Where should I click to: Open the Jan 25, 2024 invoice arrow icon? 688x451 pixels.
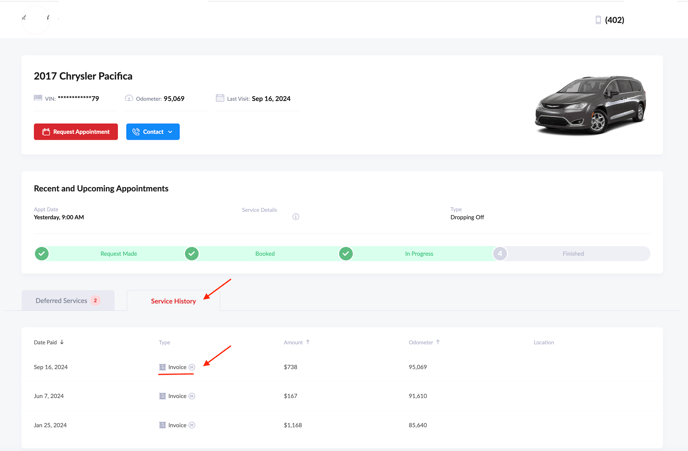pyautogui.click(x=192, y=425)
